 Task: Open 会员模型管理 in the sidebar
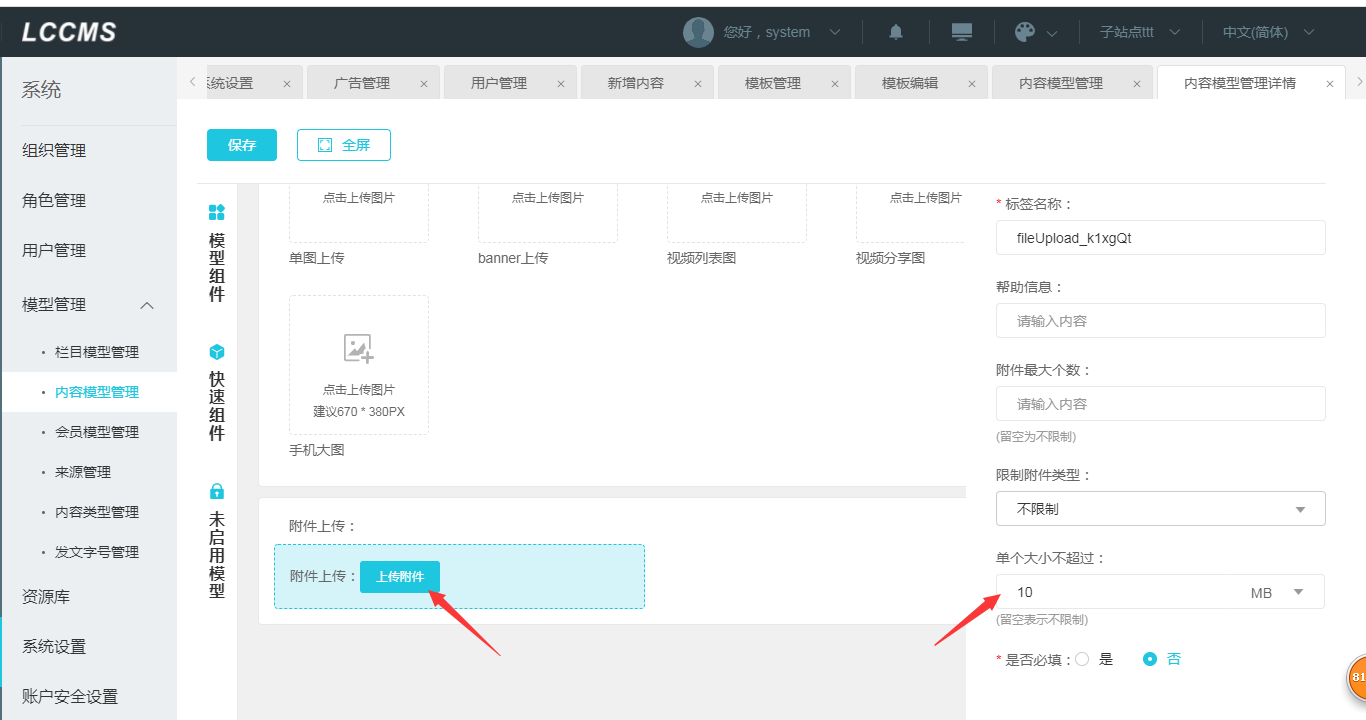coord(97,432)
